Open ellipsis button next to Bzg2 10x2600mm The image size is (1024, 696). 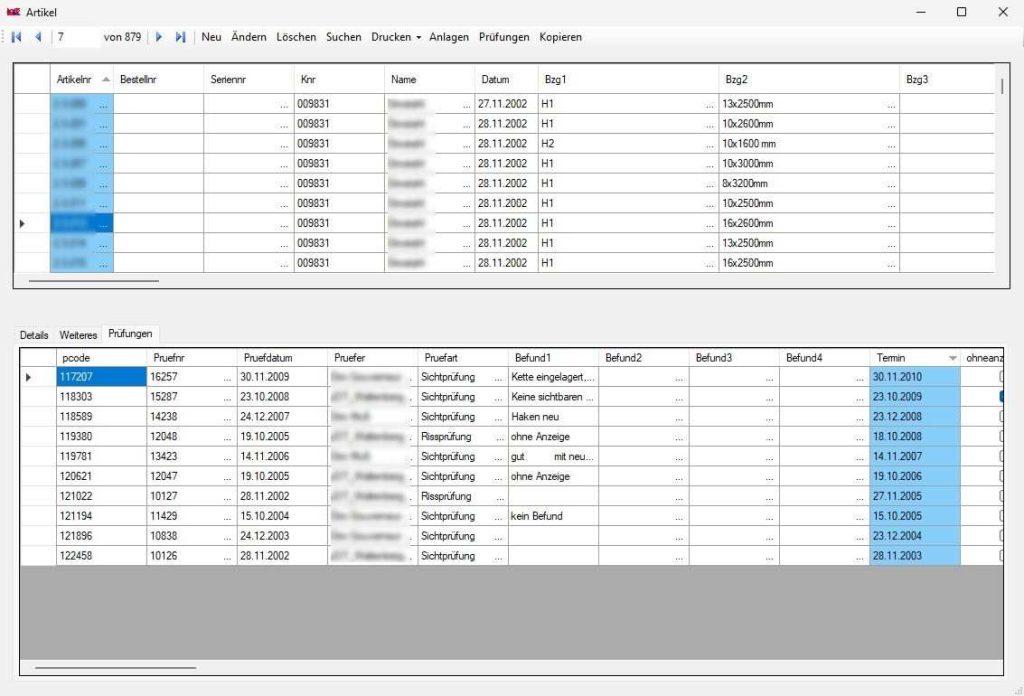pos(891,124)
